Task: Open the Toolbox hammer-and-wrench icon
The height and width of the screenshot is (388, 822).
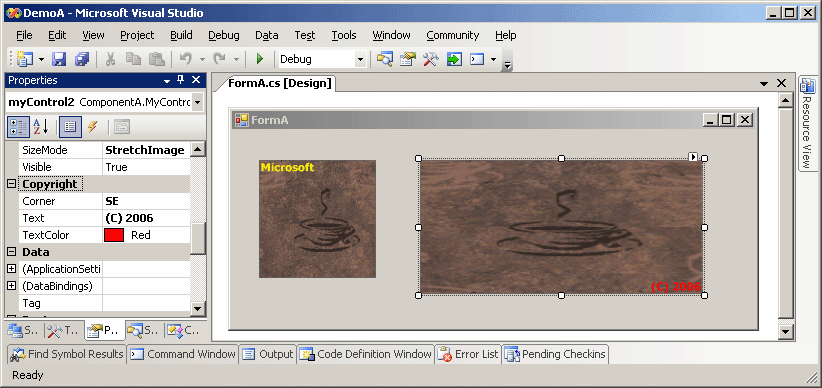Action: tap(430, 59)
